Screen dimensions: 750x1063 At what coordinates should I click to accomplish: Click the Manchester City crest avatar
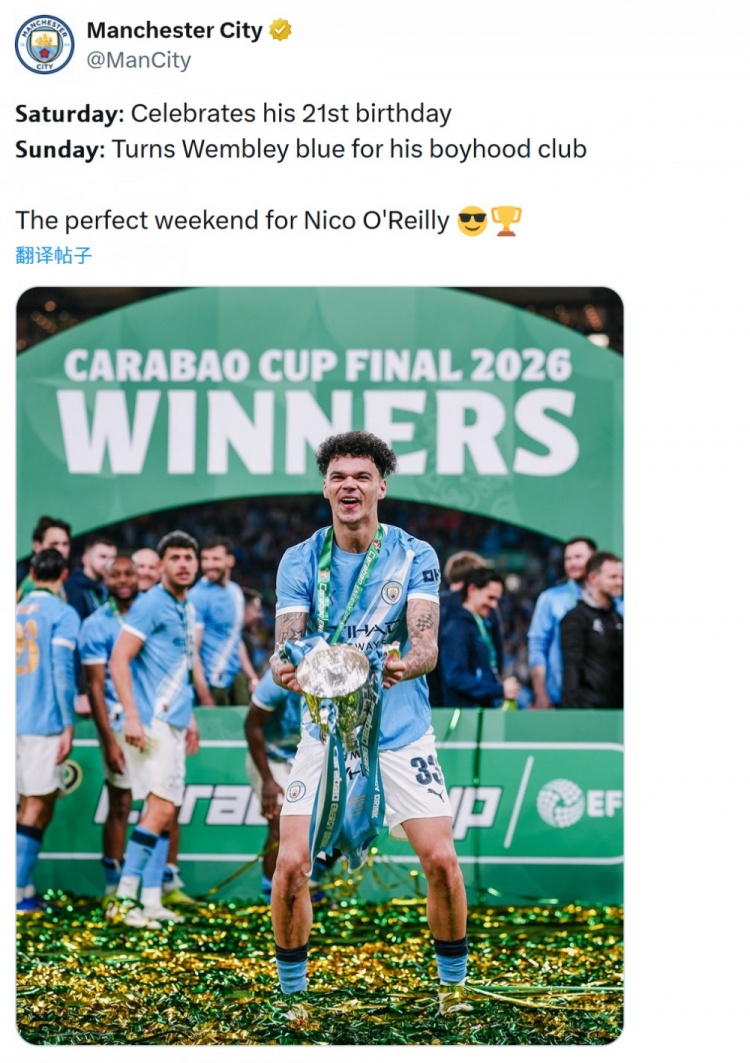pyautogui.click(x=44, y=45)
